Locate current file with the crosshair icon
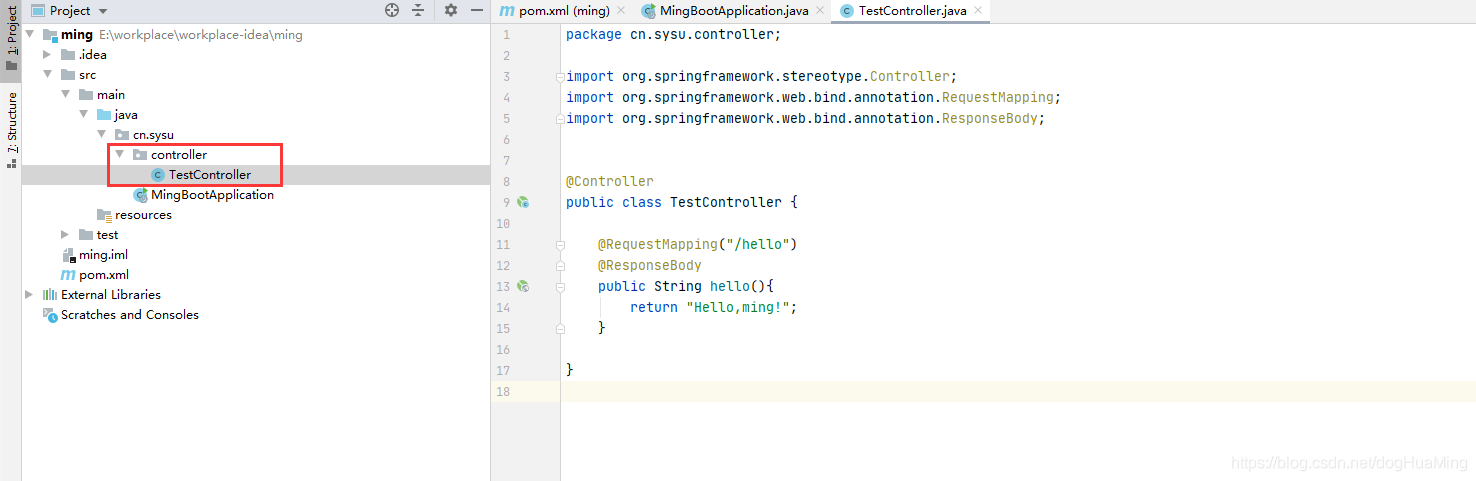 pyautogui.click(x=392, y=10)
